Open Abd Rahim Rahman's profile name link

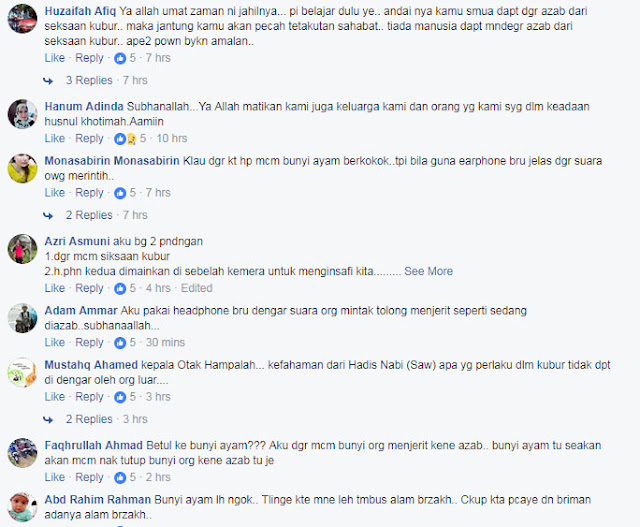[98, 500]
